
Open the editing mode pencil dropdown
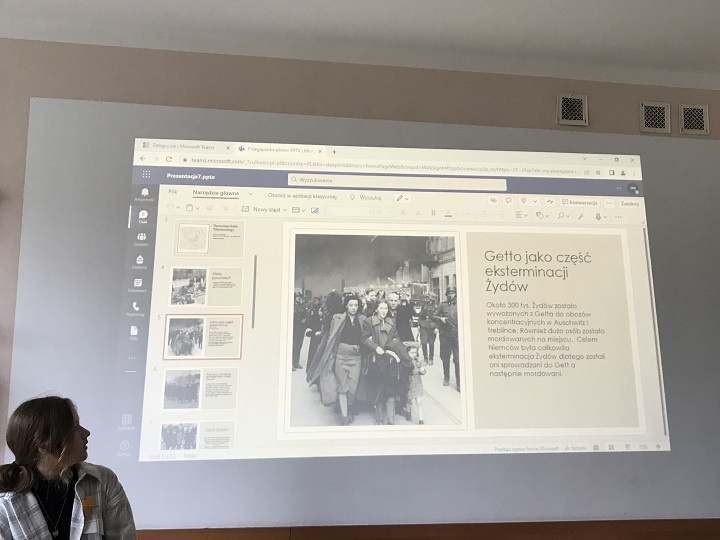tap(403, 198)
